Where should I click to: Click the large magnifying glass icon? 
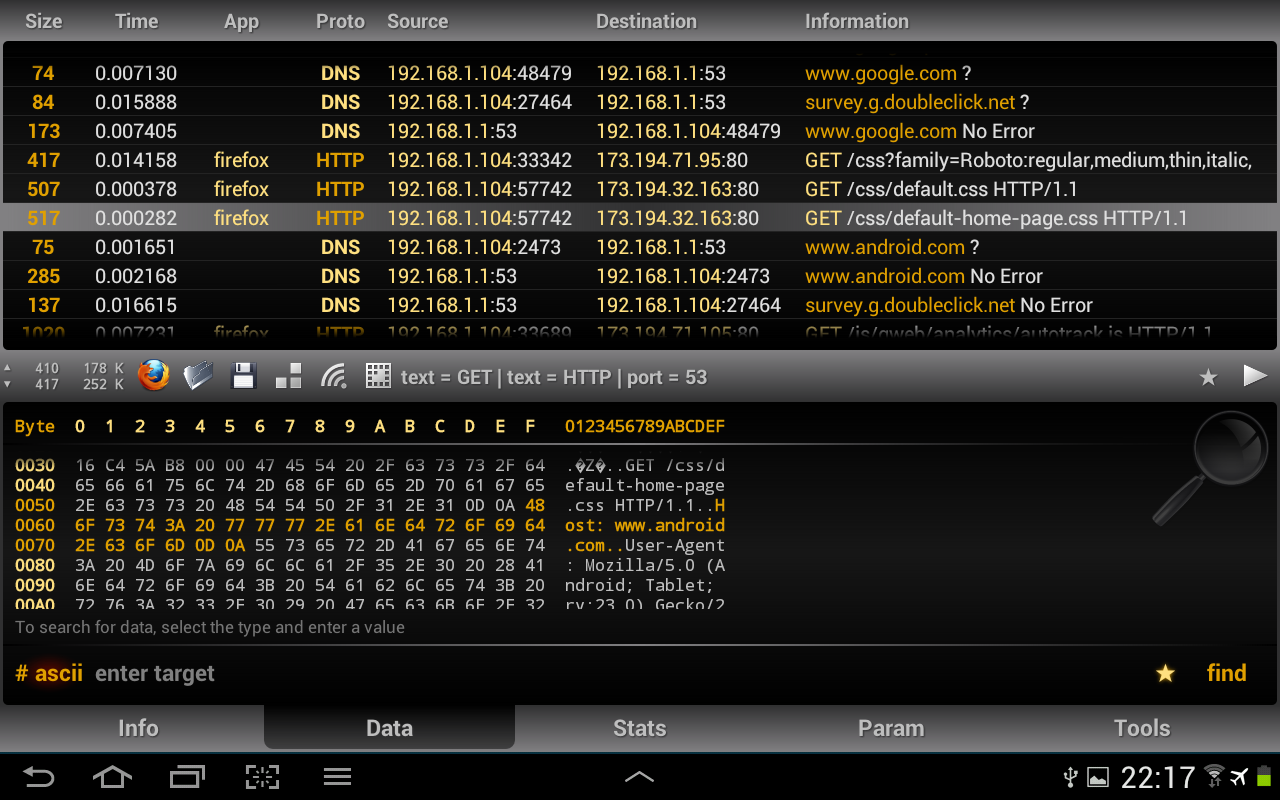[x=1210, y=468]
